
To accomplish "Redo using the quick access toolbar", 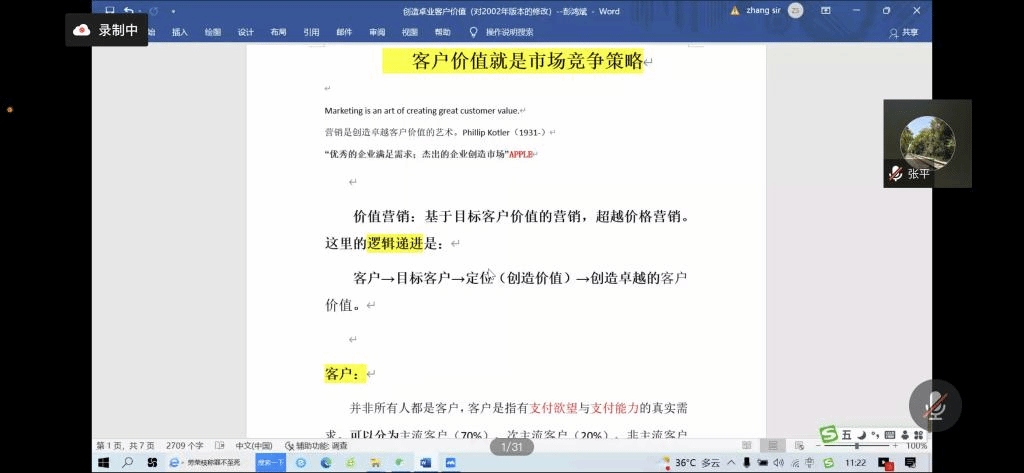I will click(x=153, y=11).
